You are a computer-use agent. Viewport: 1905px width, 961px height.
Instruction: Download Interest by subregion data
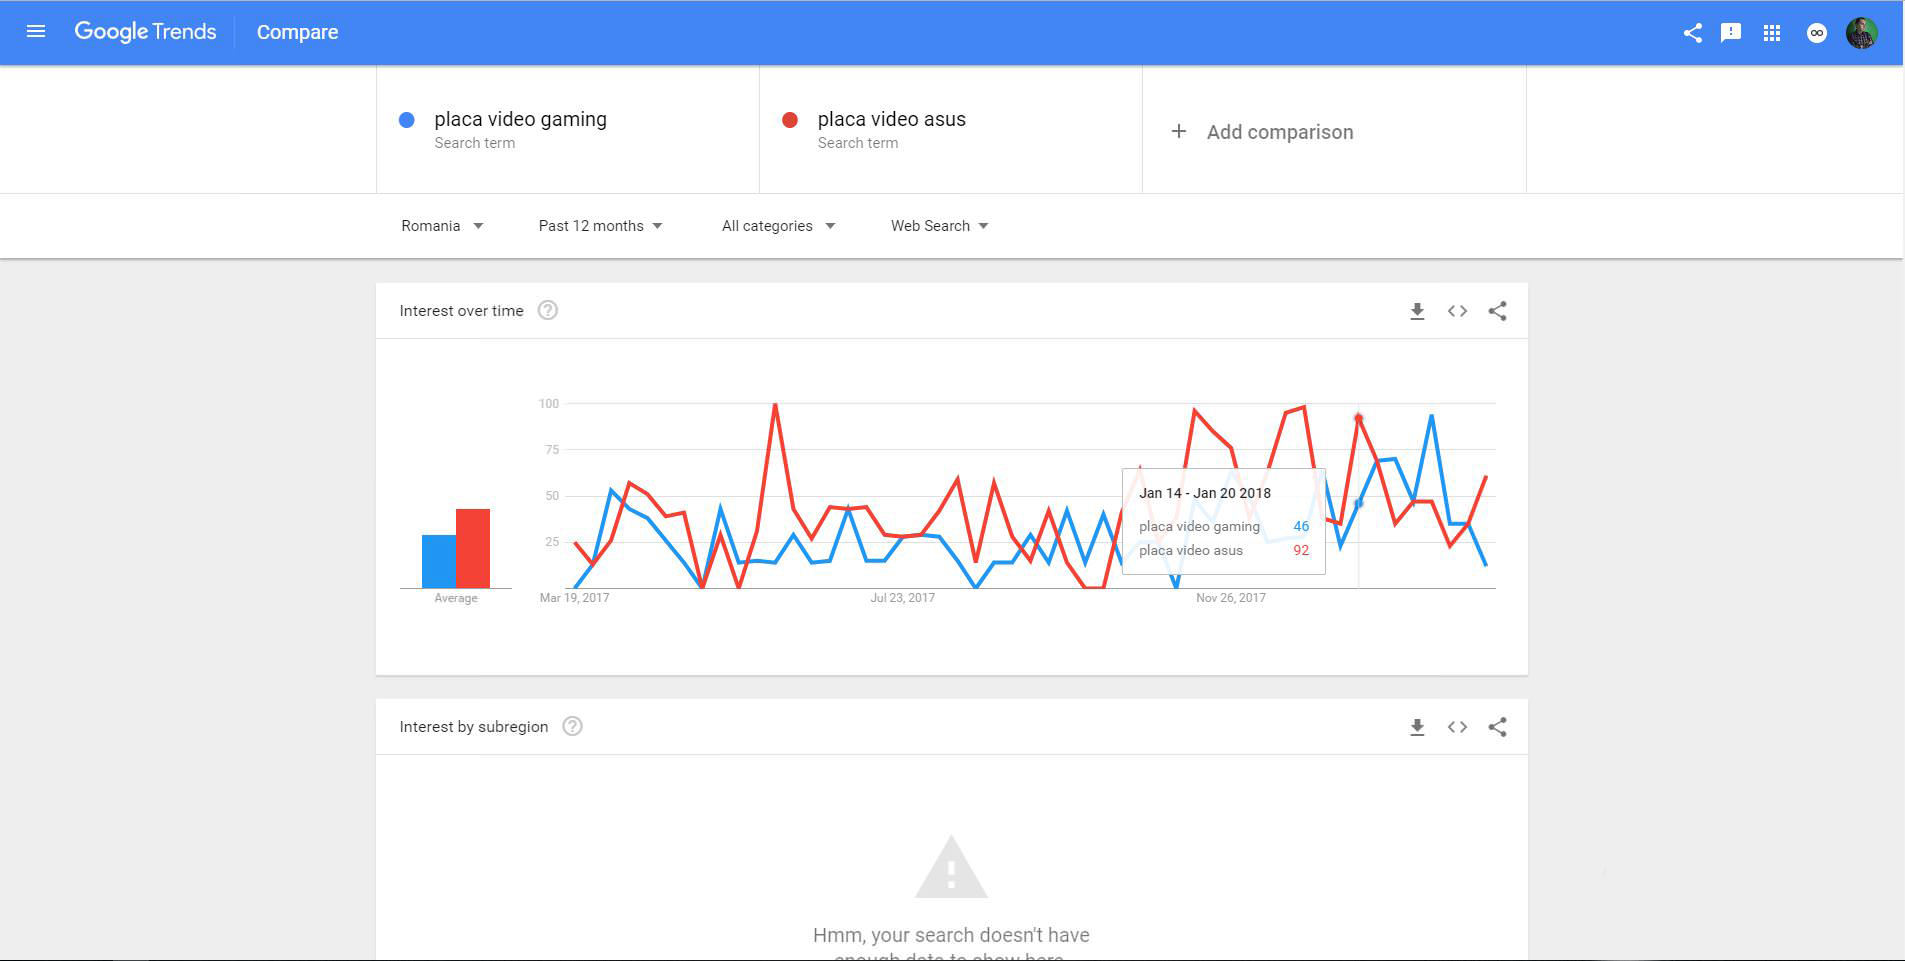(1417, 727)
